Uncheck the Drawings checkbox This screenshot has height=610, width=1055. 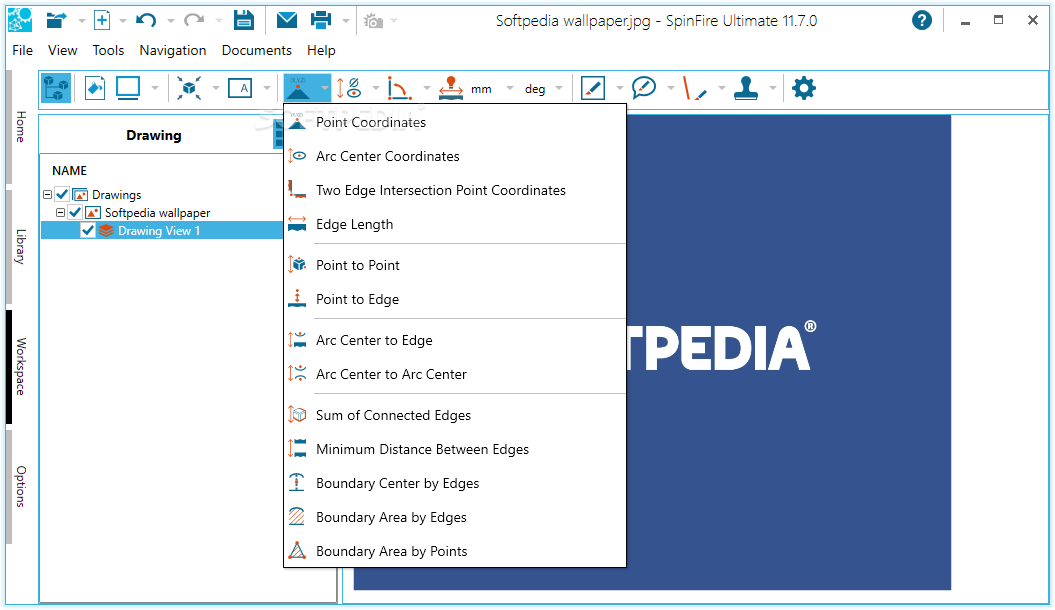tap(63, 194)
